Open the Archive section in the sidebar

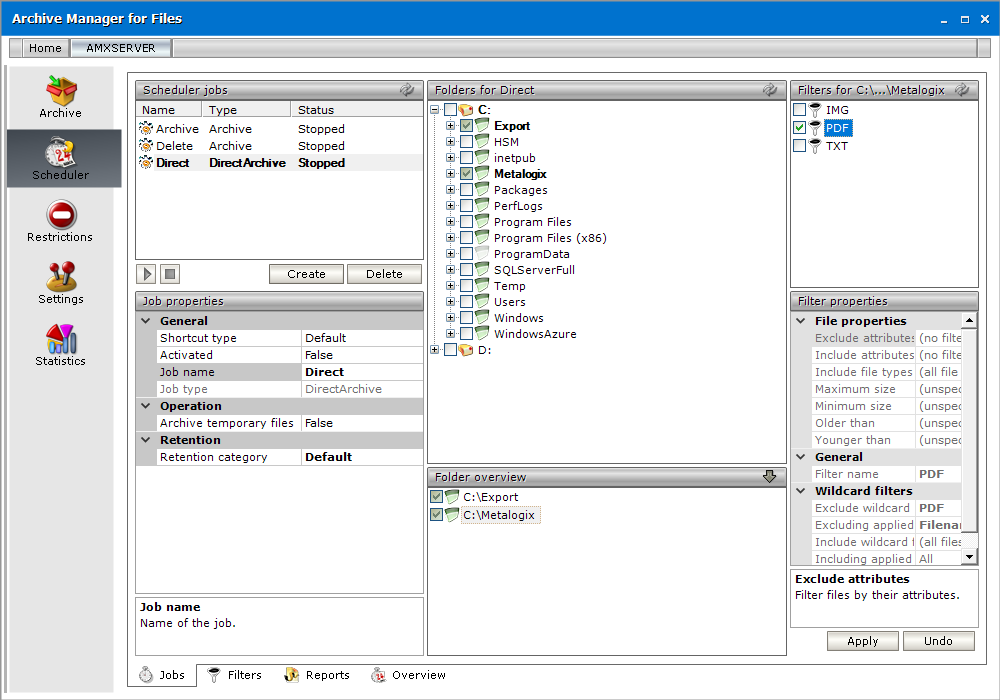click(60, 96)
